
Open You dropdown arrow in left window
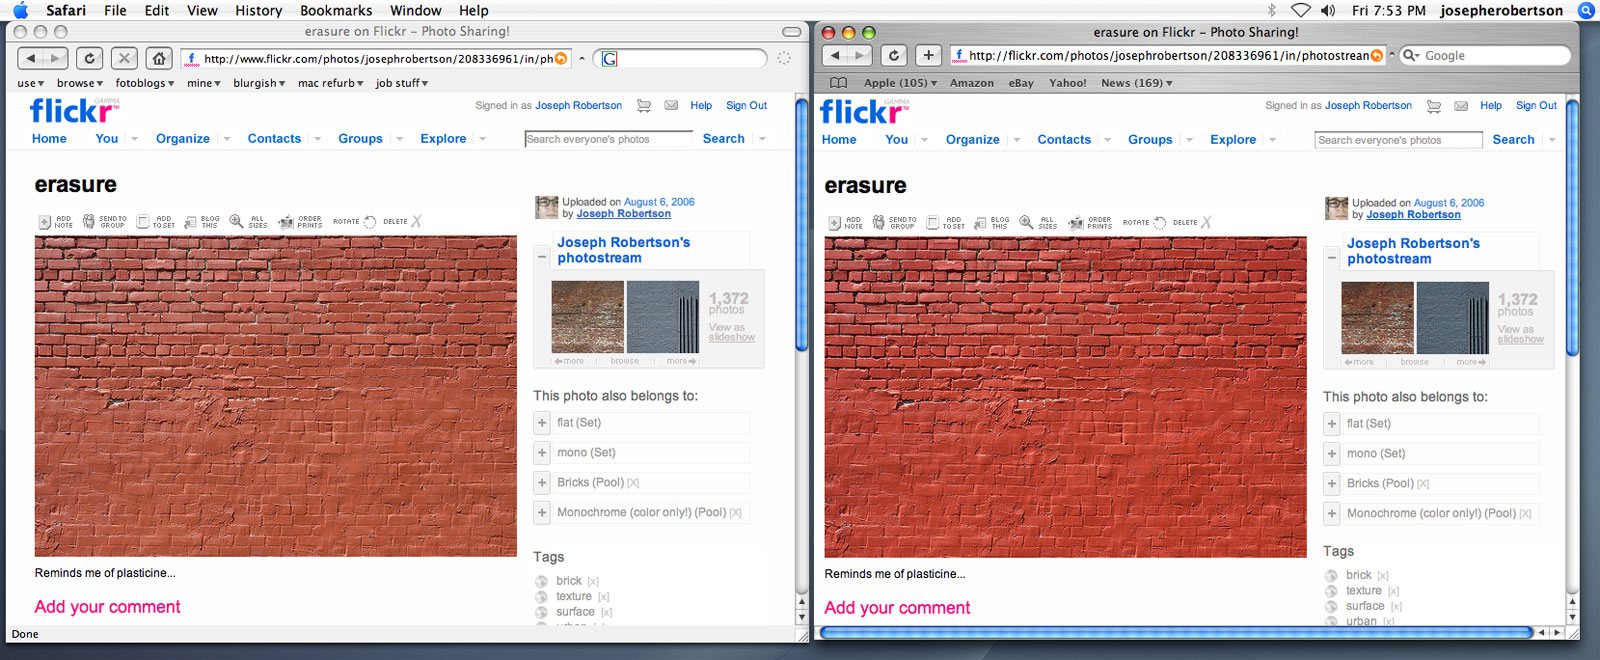point(134,139)
